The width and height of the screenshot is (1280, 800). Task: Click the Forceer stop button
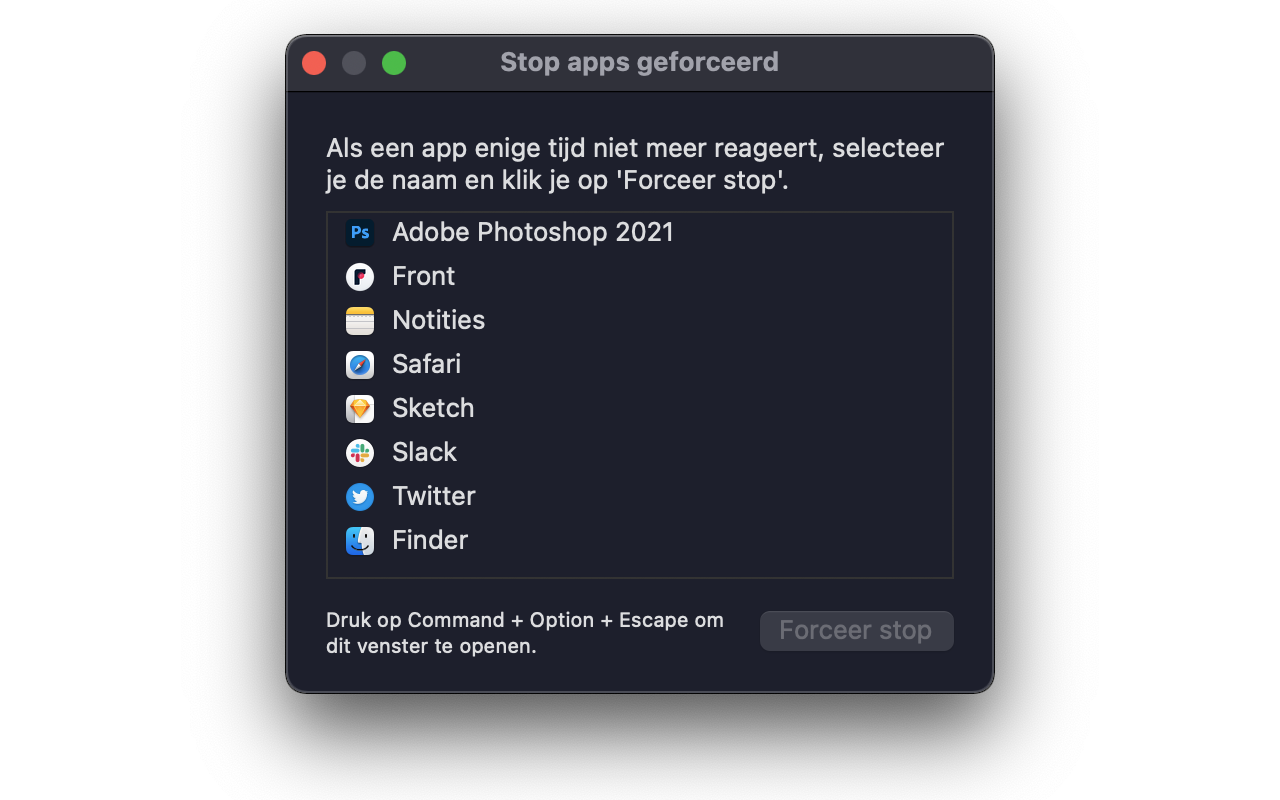click(x=856, y=631)
